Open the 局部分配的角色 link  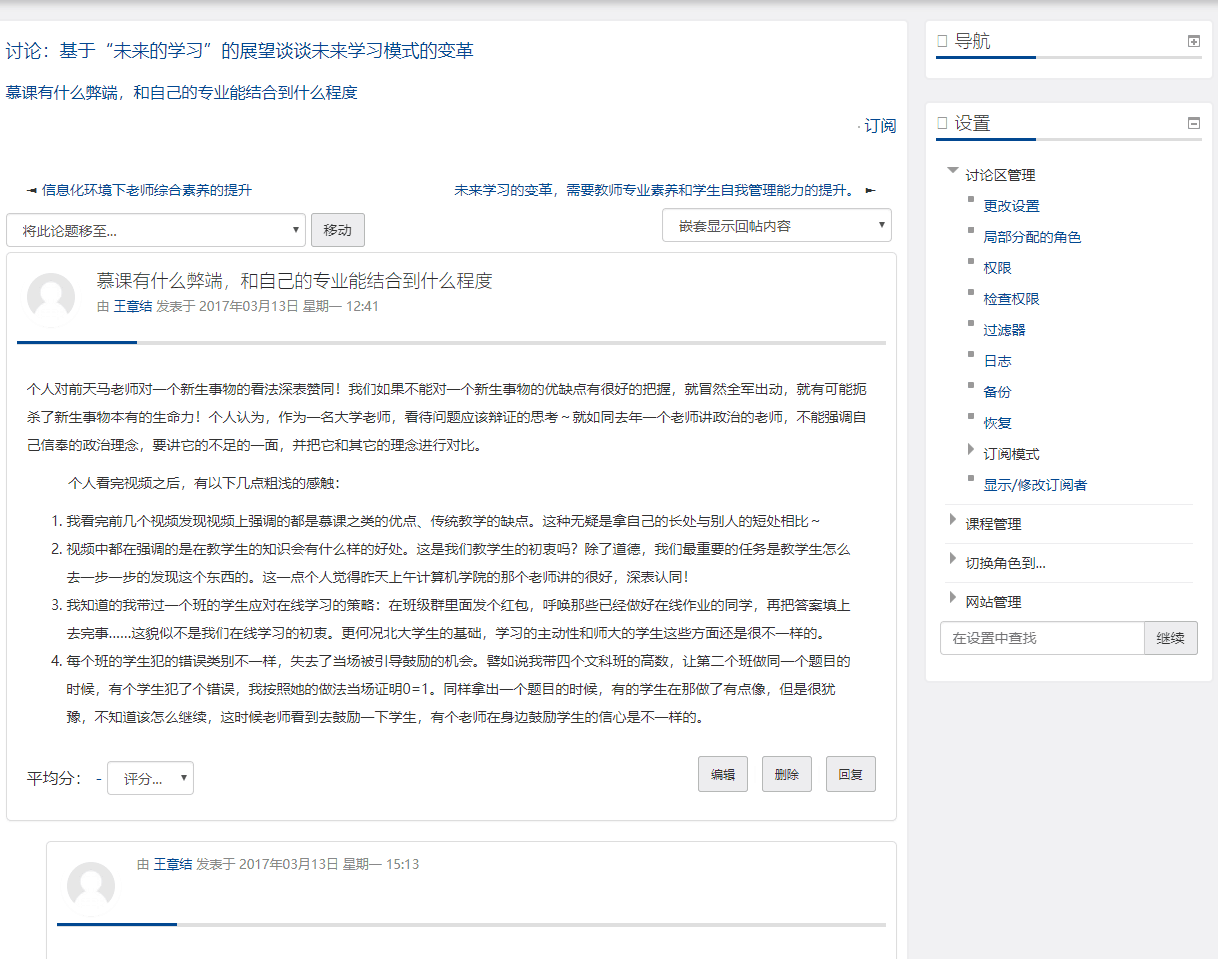point(1032,237)
